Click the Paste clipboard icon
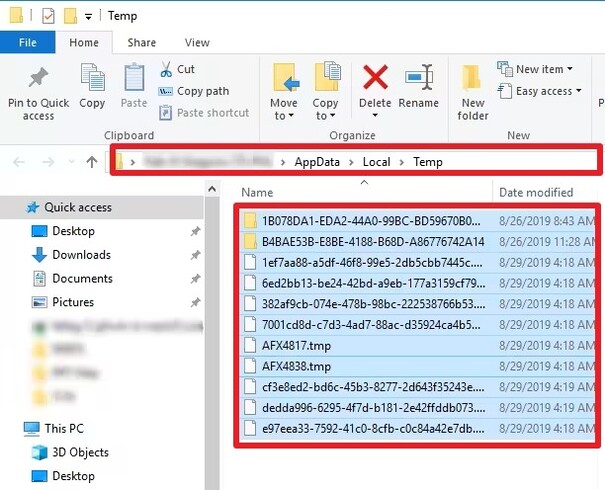This screenshot has height=490, width=605. point(134,78)
